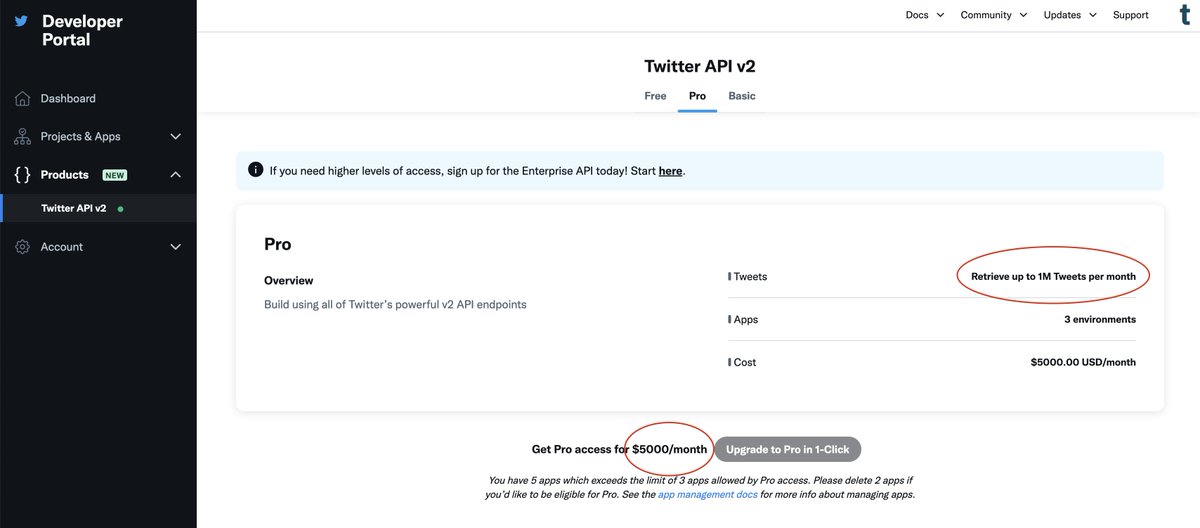The height and width of the screenshot is (528, 1200).
Task: Click the Developer Portal title
Action: (x=82, y=30)
